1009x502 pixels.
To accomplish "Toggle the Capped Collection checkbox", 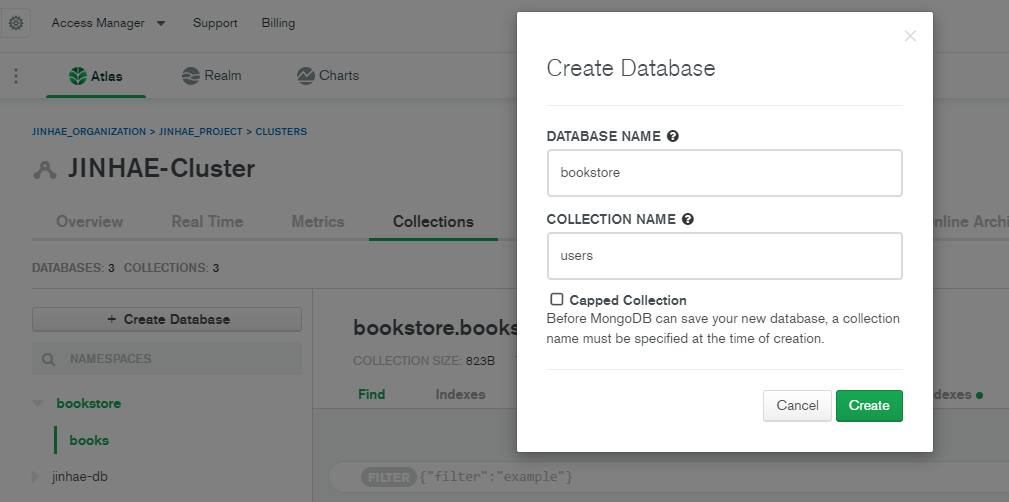I will [557, 299].
